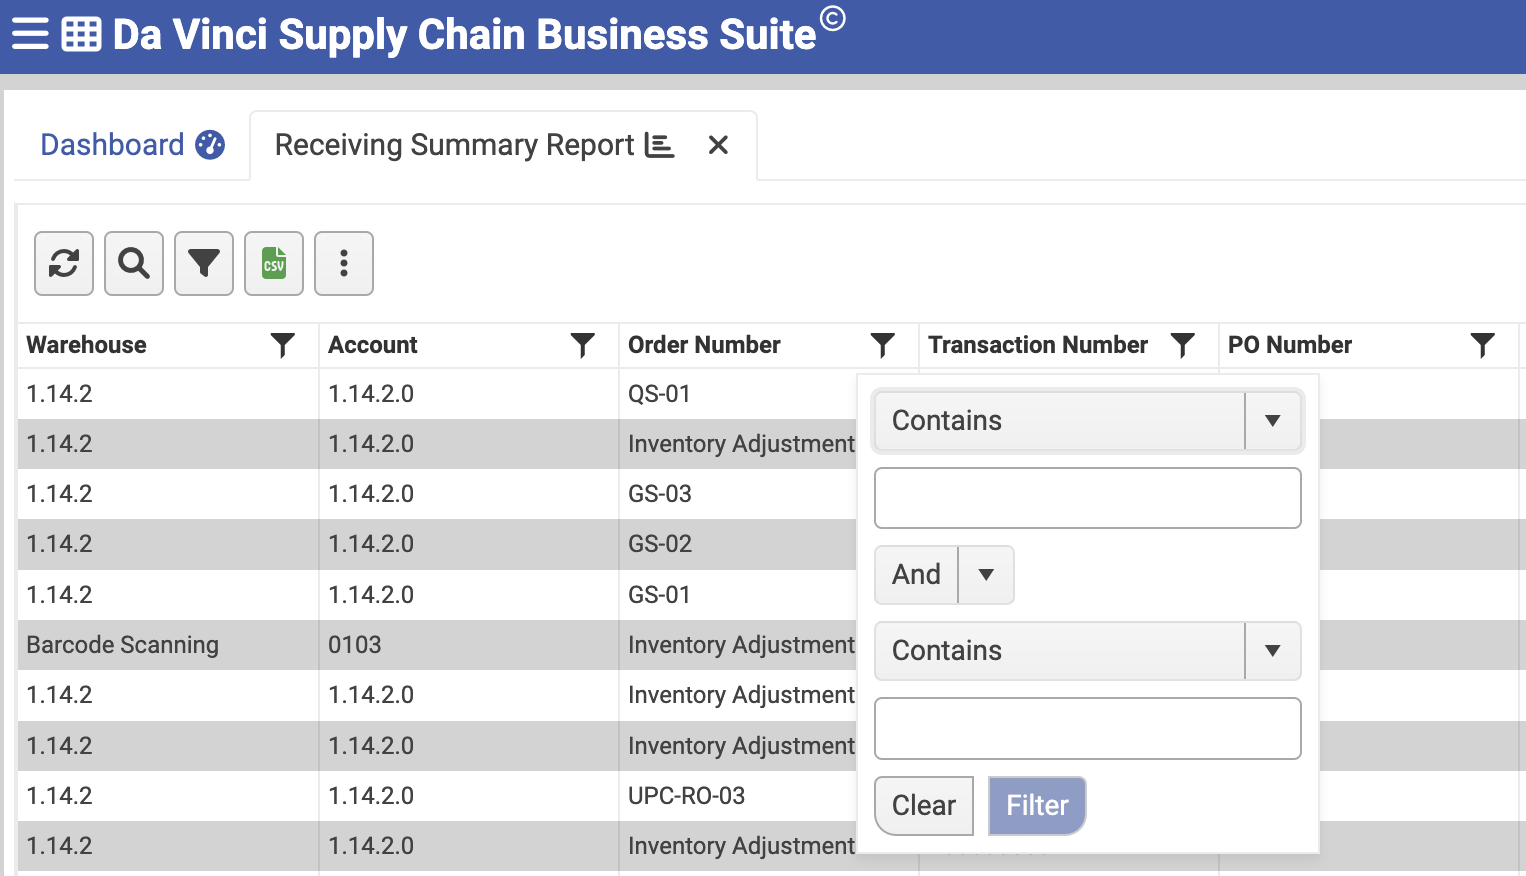Image resolution: width=1526 pixels, height=876 pixels.
Task: Switch to the Dashboard tab
Action: (132, 145)
